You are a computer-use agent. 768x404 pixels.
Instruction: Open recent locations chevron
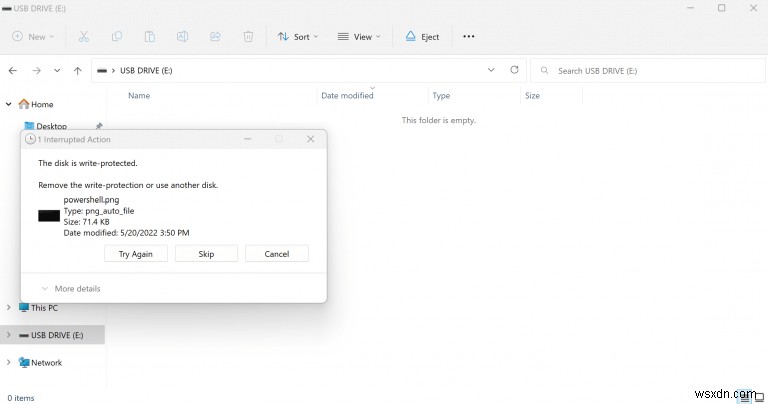[x=57, y=71]
